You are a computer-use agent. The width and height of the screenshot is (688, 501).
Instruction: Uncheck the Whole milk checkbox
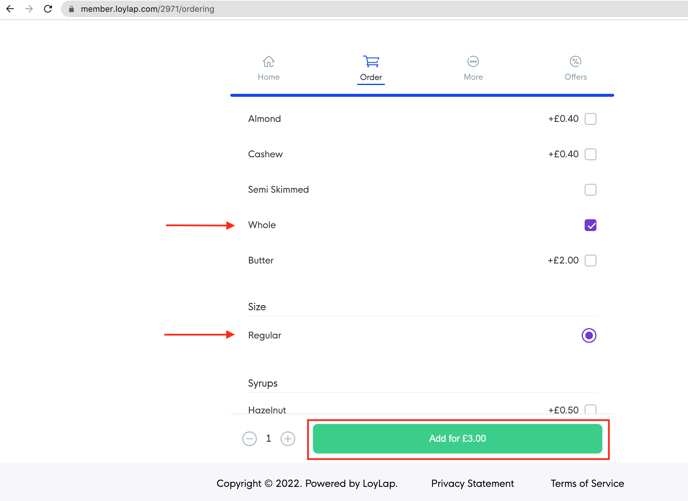(x=591, y=225)
